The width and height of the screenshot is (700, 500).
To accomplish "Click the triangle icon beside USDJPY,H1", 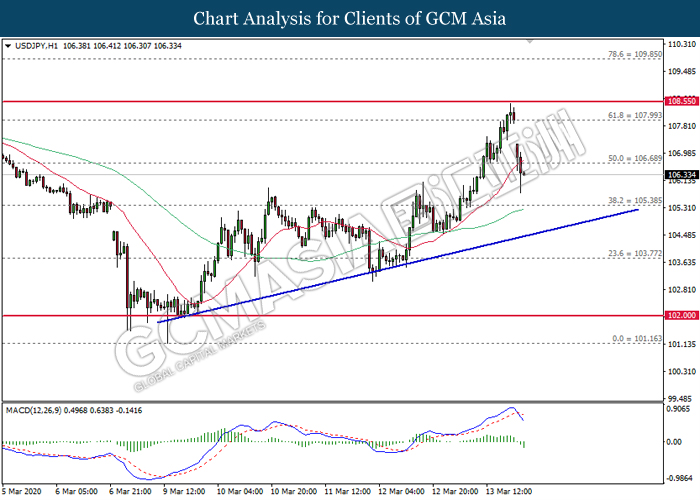I will tap(9, 46).
